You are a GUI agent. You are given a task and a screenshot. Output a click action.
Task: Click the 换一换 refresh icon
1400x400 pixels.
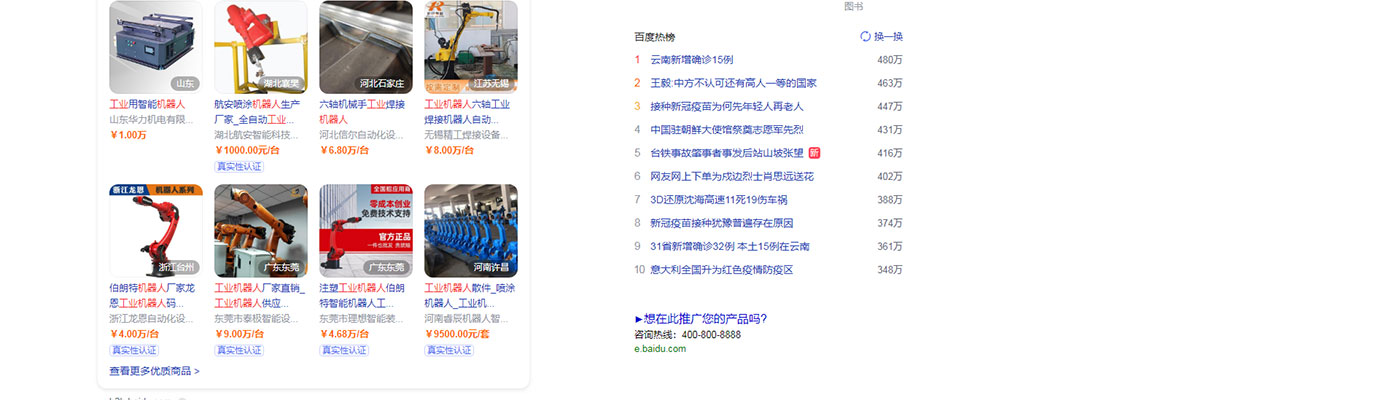click(x=865, y=37)
